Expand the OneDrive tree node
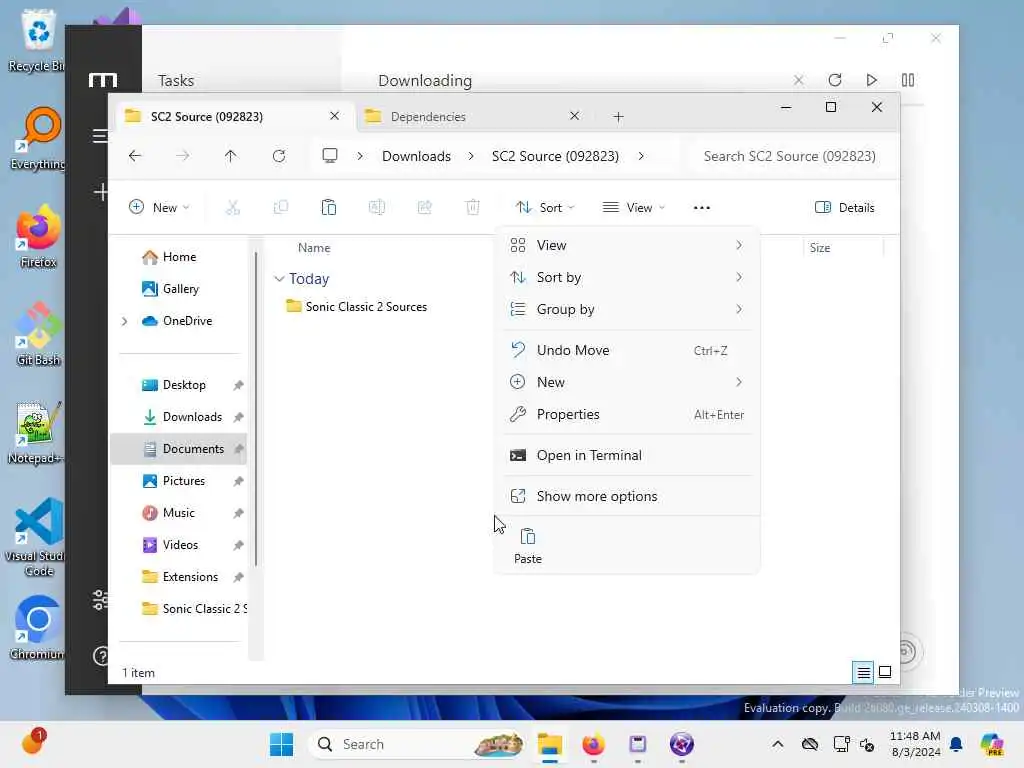 click(124, 321)
